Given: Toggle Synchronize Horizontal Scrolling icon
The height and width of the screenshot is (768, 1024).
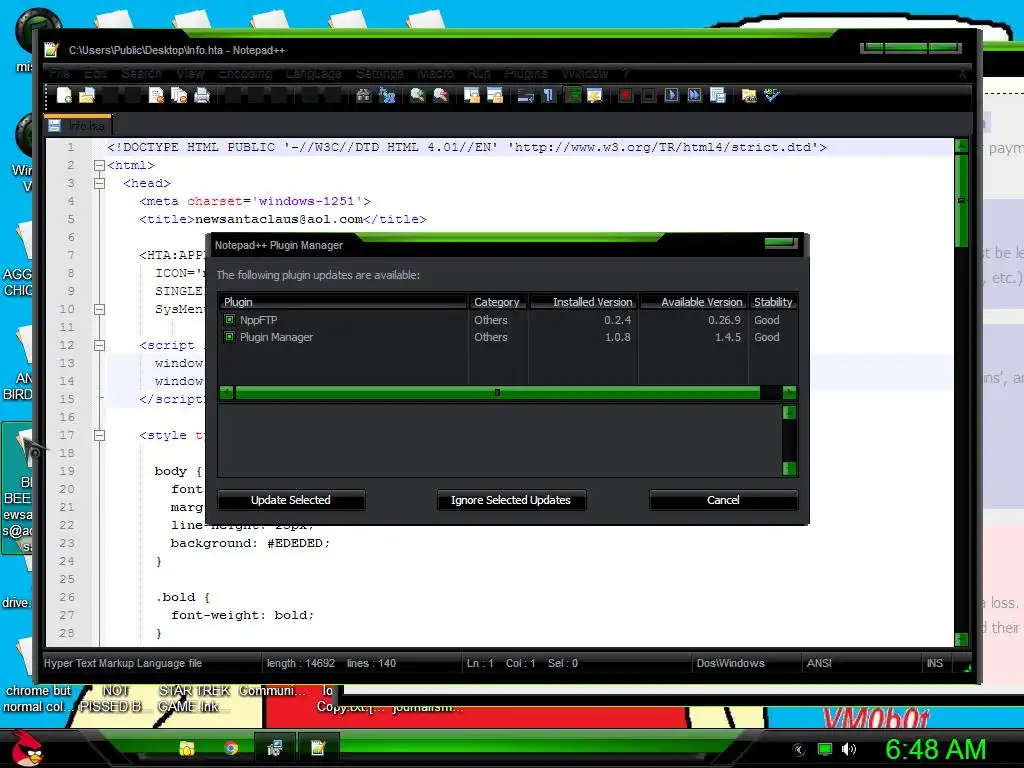Looking at the screenshot, I should point(495,95).
